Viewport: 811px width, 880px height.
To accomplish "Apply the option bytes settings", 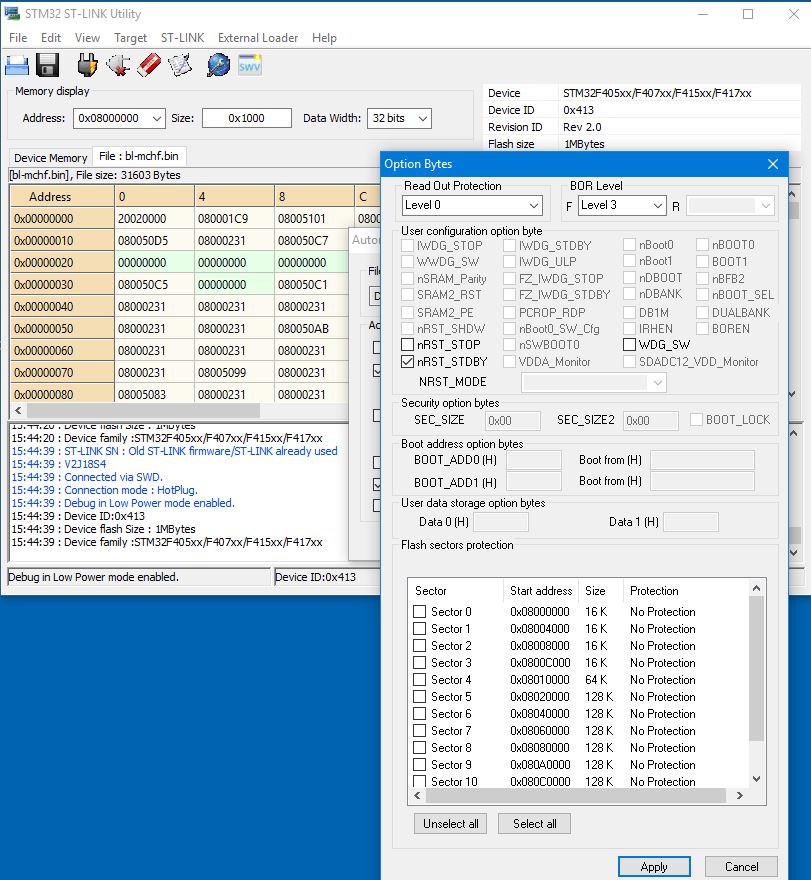I will (654, 867).
